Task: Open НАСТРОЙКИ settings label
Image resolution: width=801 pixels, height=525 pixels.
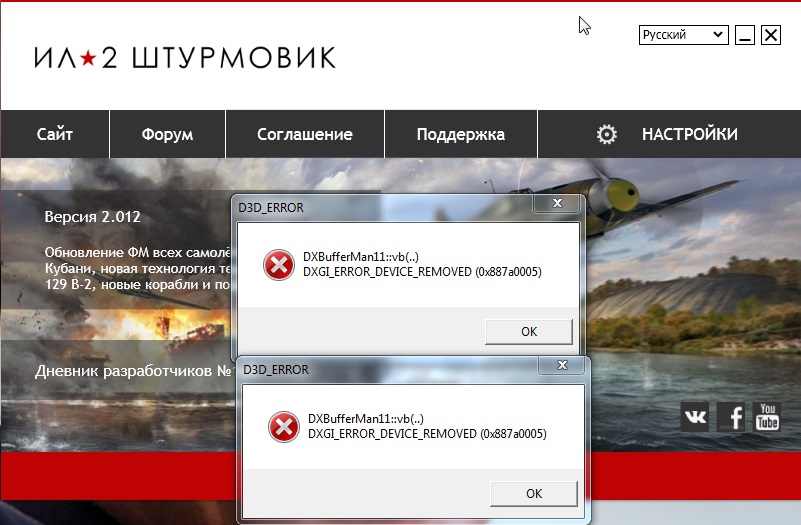Action: [x=690, y=134]
